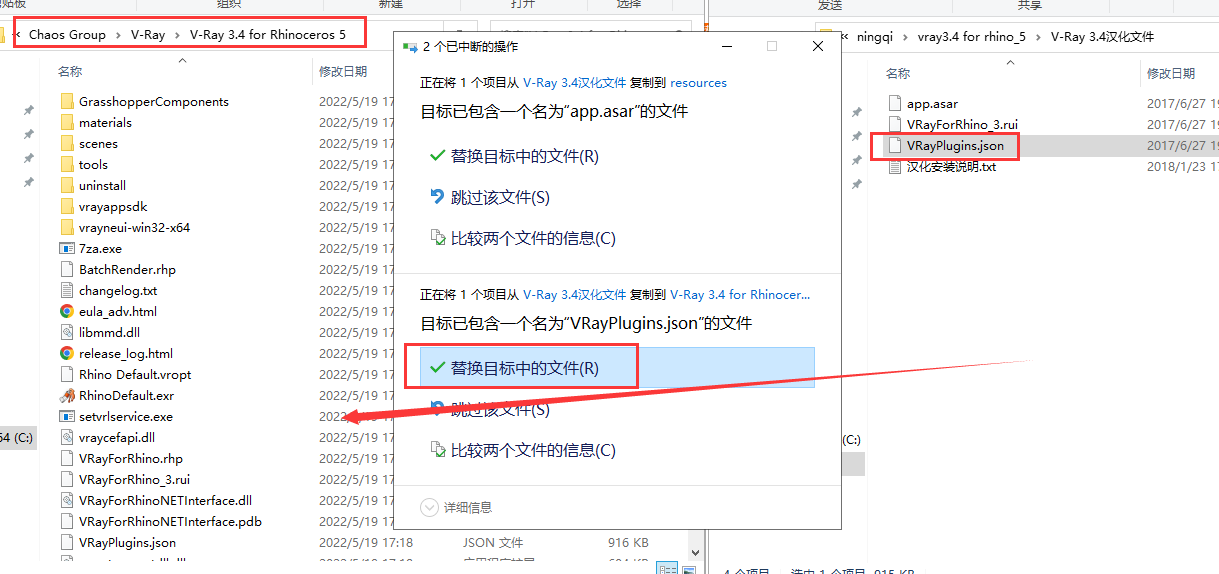Viewport: 1219px width, 574px height.
Task: Compare info for both app.asar files
Action: [x=522, y=238]
